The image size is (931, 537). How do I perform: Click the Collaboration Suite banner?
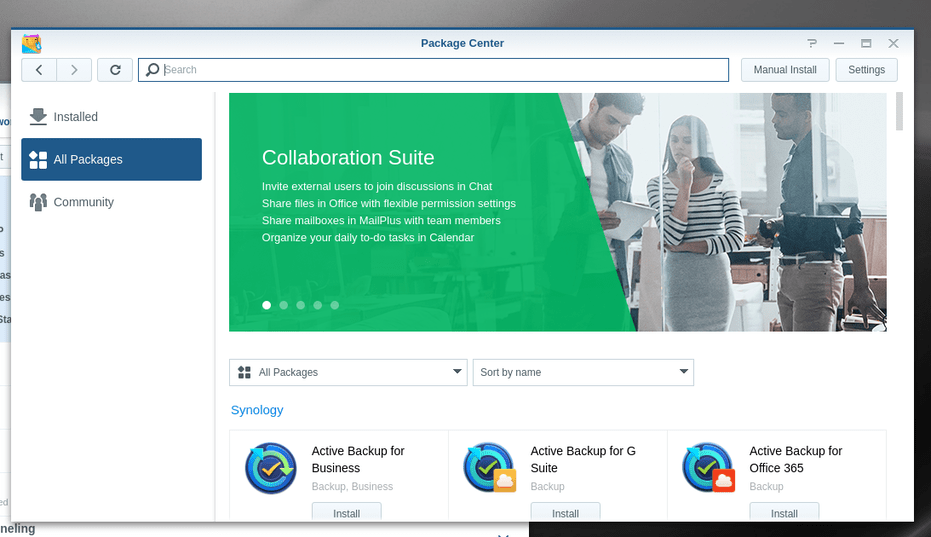558,212
